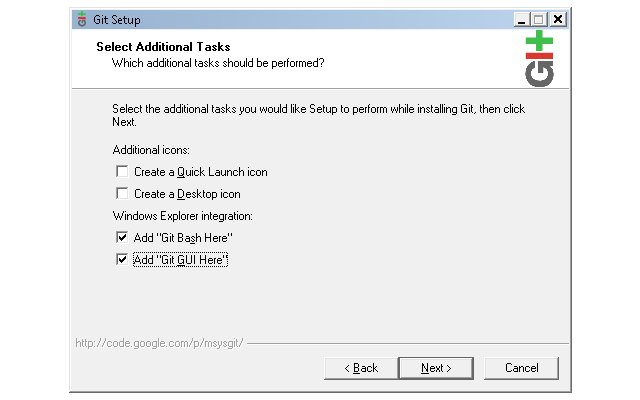Enable the Create a Quick Launch icon checkbox
The height and width of the screenshot is (400, 640).
point(122,171)
